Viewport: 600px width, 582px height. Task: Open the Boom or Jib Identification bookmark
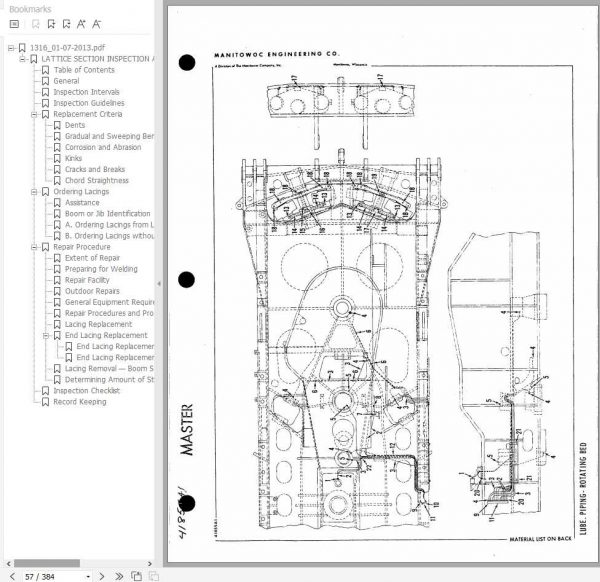point(108,214)
